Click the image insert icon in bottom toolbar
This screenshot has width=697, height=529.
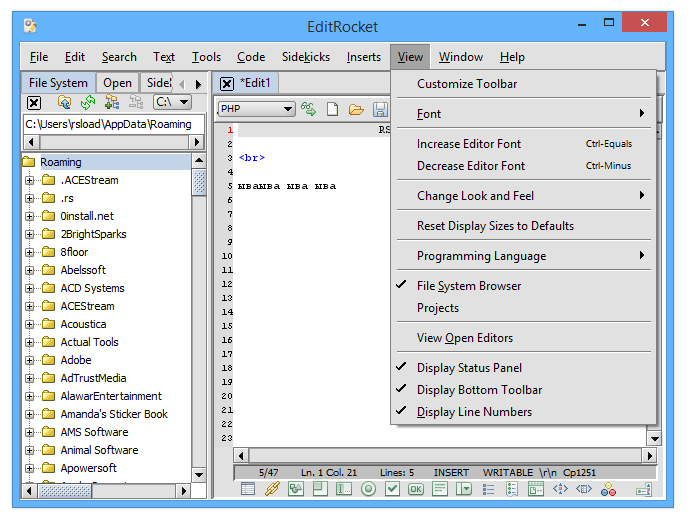296,489
